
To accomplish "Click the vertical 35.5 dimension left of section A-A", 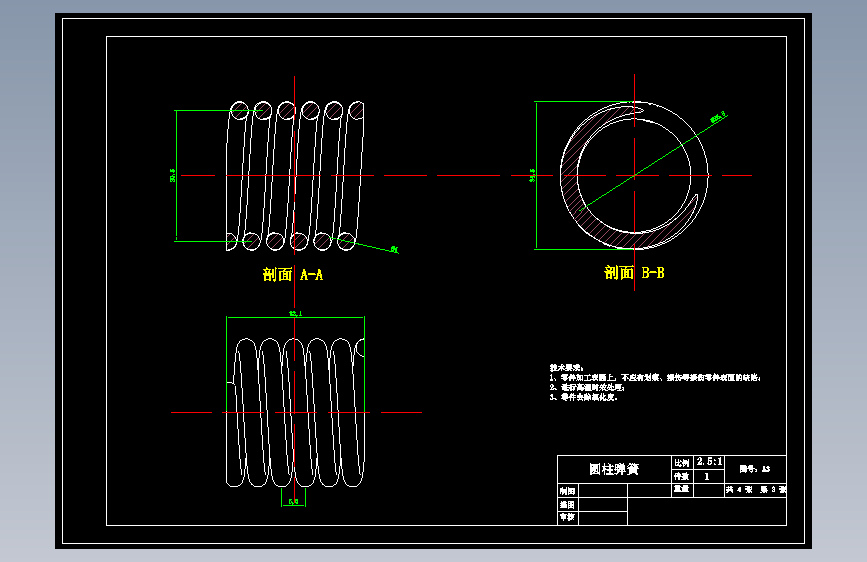I will [172, 175].
